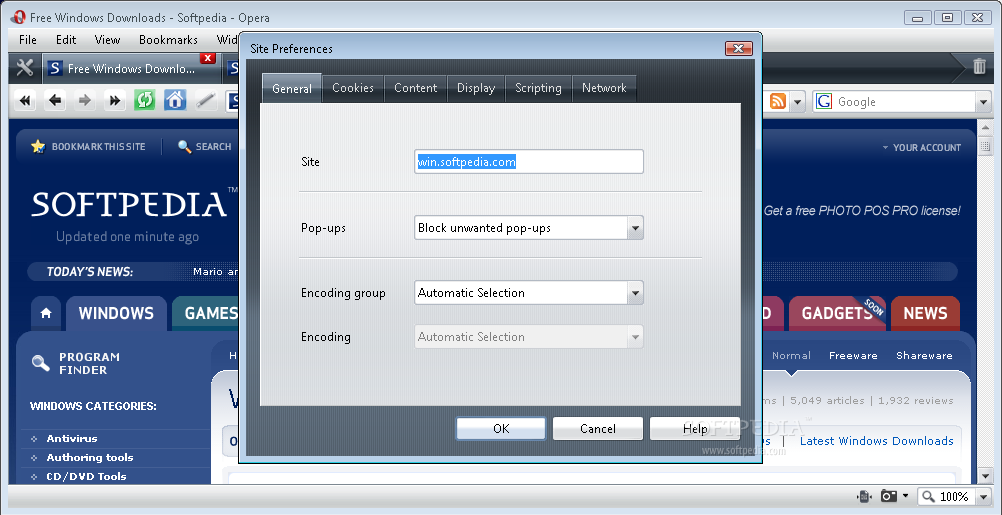
Task: Close the Free Windows Downloads tab
Action: [x=208, y=58]
